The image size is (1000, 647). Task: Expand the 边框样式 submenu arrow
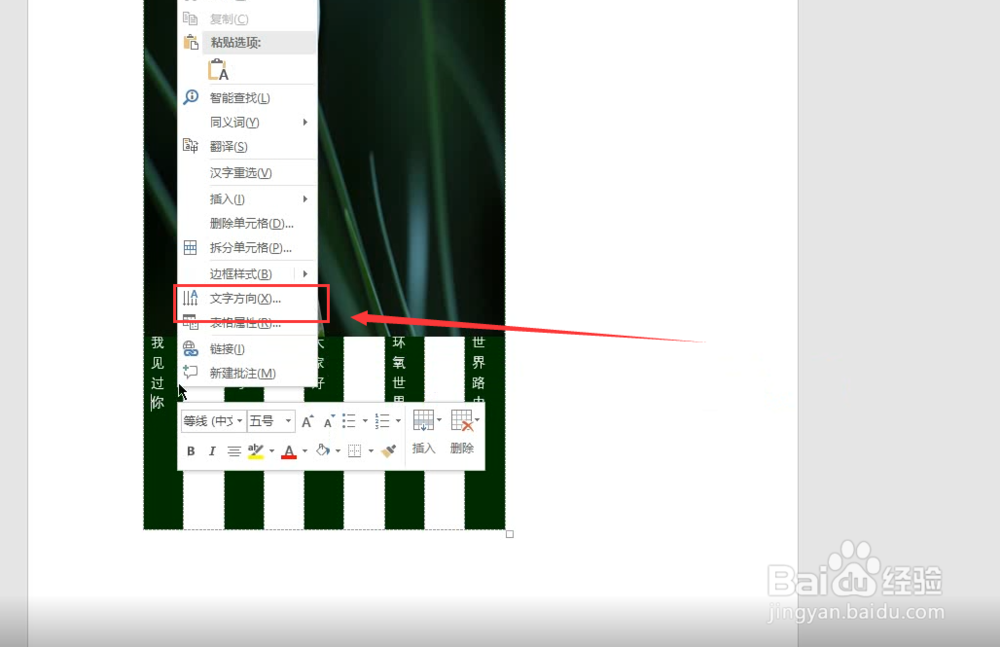click(x=305, y=274)
